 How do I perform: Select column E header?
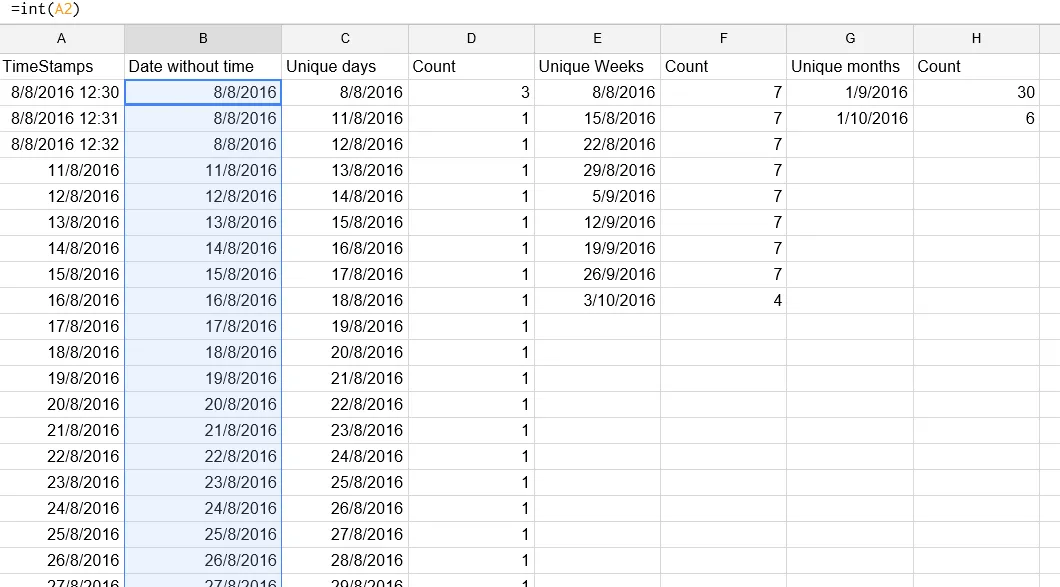click(x=597, y=39)
